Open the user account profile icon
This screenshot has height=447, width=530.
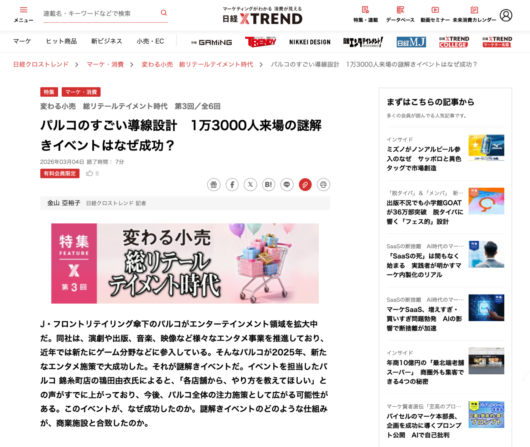[x=506, y=15]
